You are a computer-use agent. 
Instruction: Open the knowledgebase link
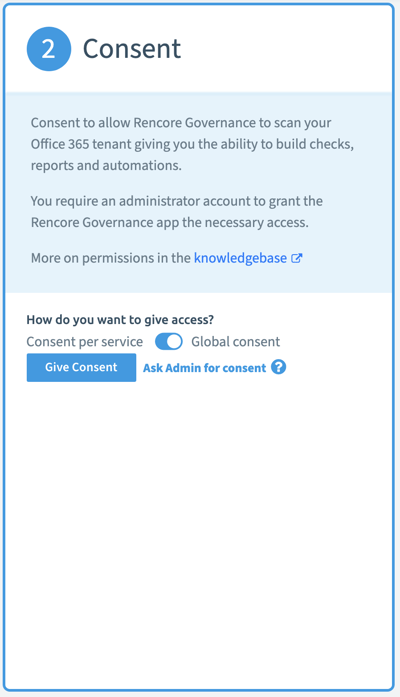click(240, 258)
